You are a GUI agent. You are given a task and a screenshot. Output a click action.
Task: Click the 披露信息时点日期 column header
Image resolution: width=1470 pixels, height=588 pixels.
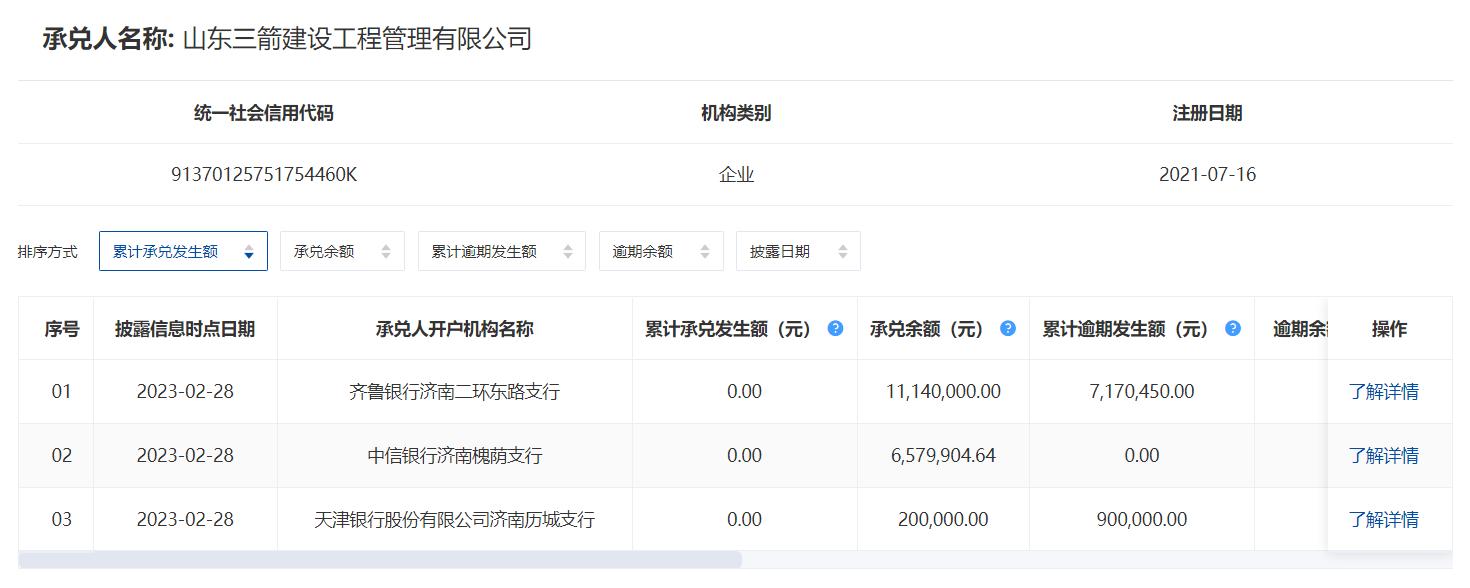(185, 328)
